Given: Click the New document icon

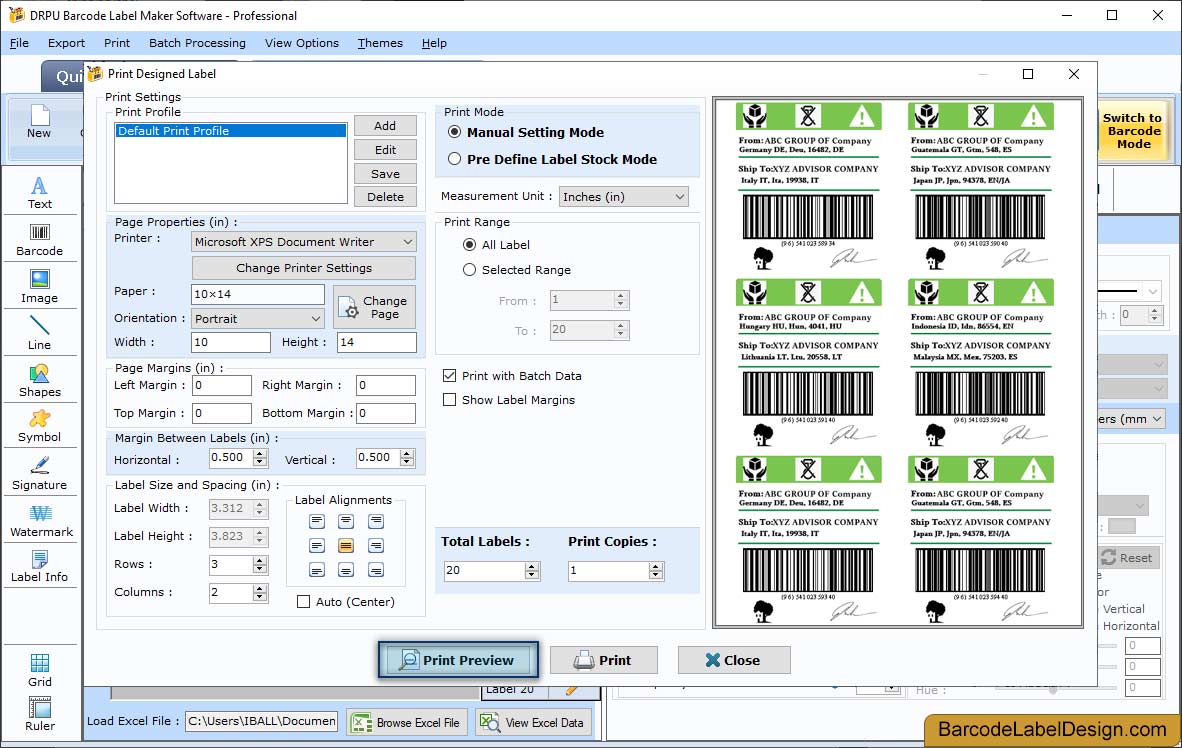Looking at the screenshot, I should (x=38, y=122).
